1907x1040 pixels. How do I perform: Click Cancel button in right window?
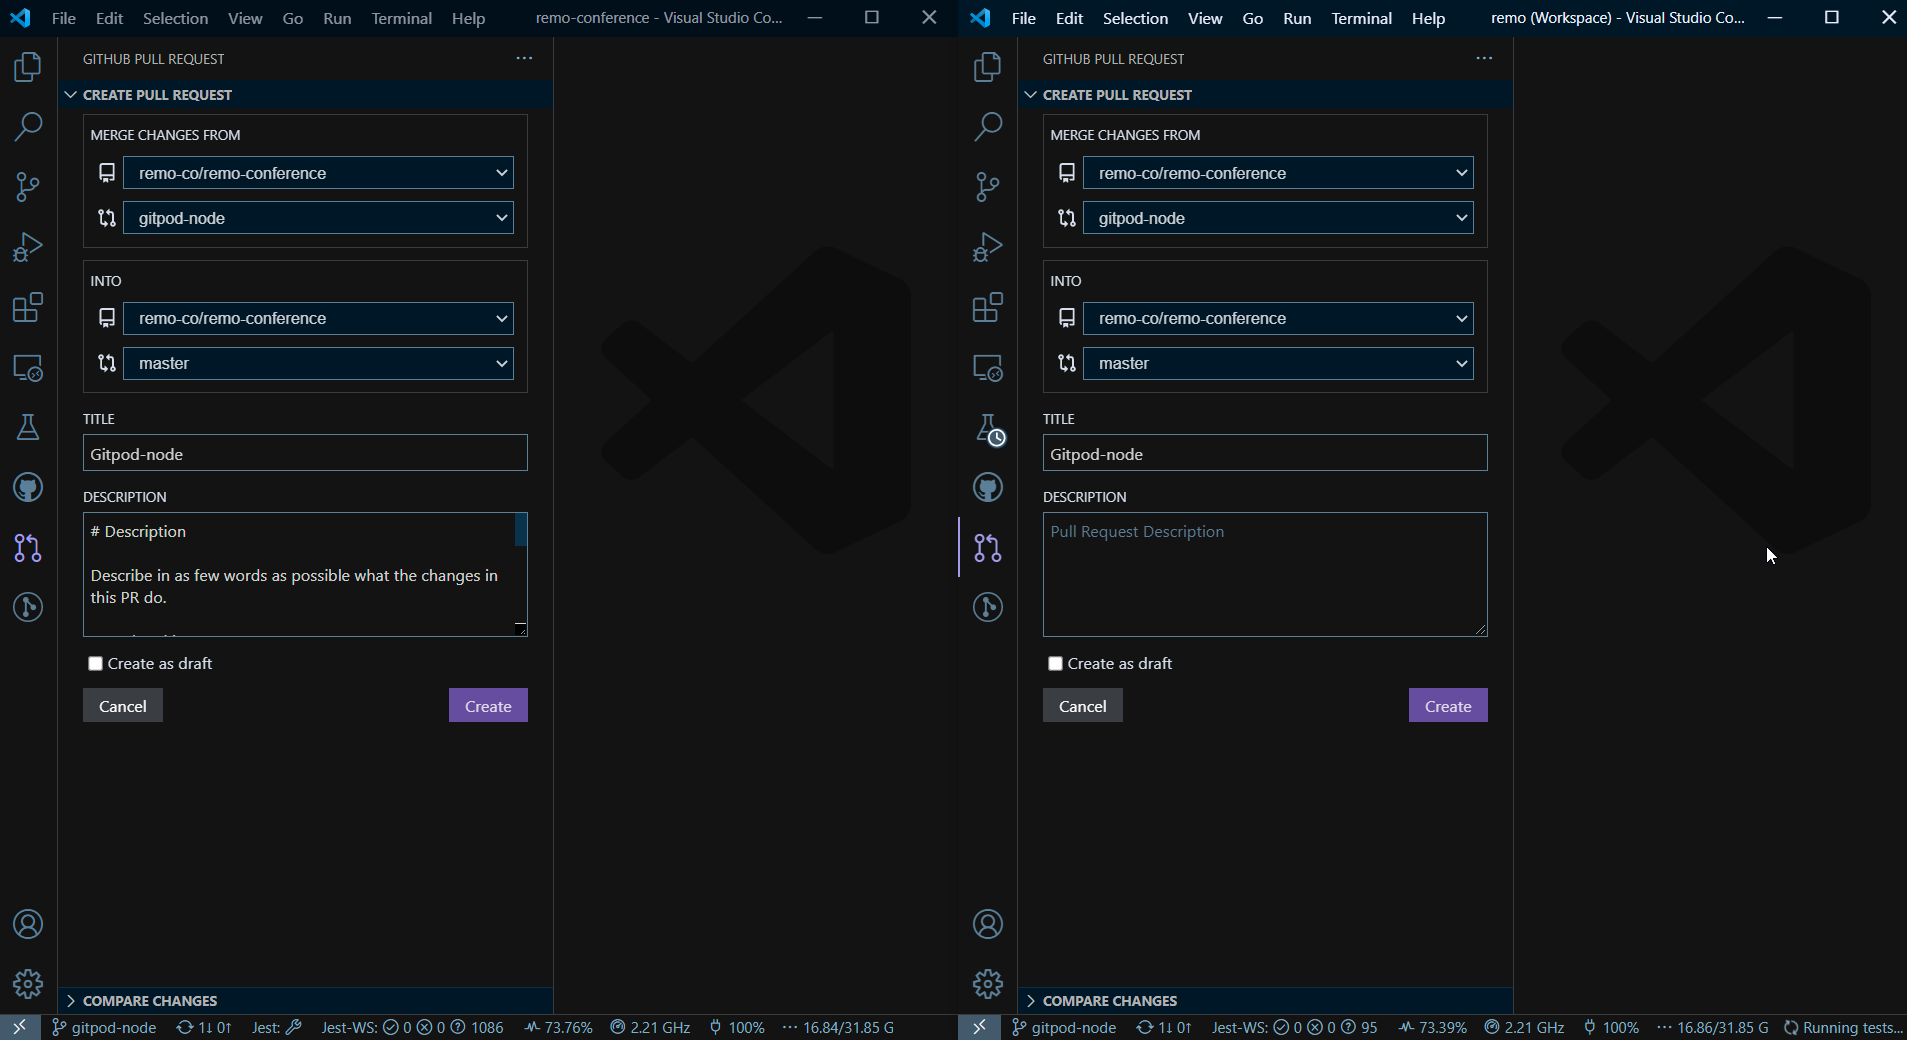1083,706
